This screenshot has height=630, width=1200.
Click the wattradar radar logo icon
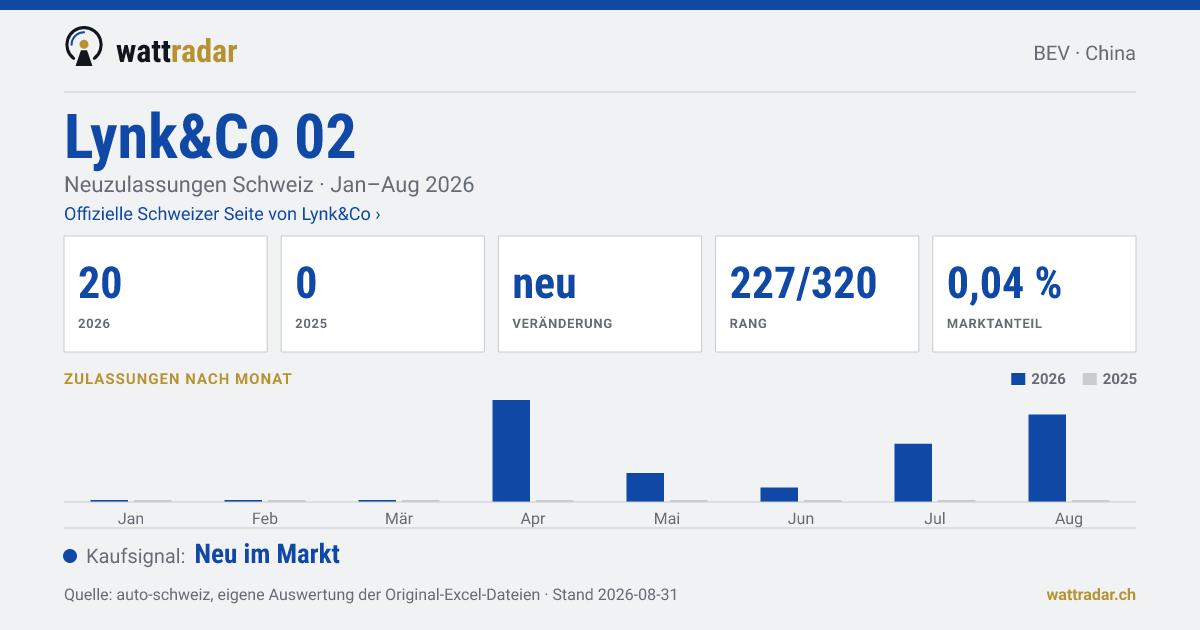[84, 47]
